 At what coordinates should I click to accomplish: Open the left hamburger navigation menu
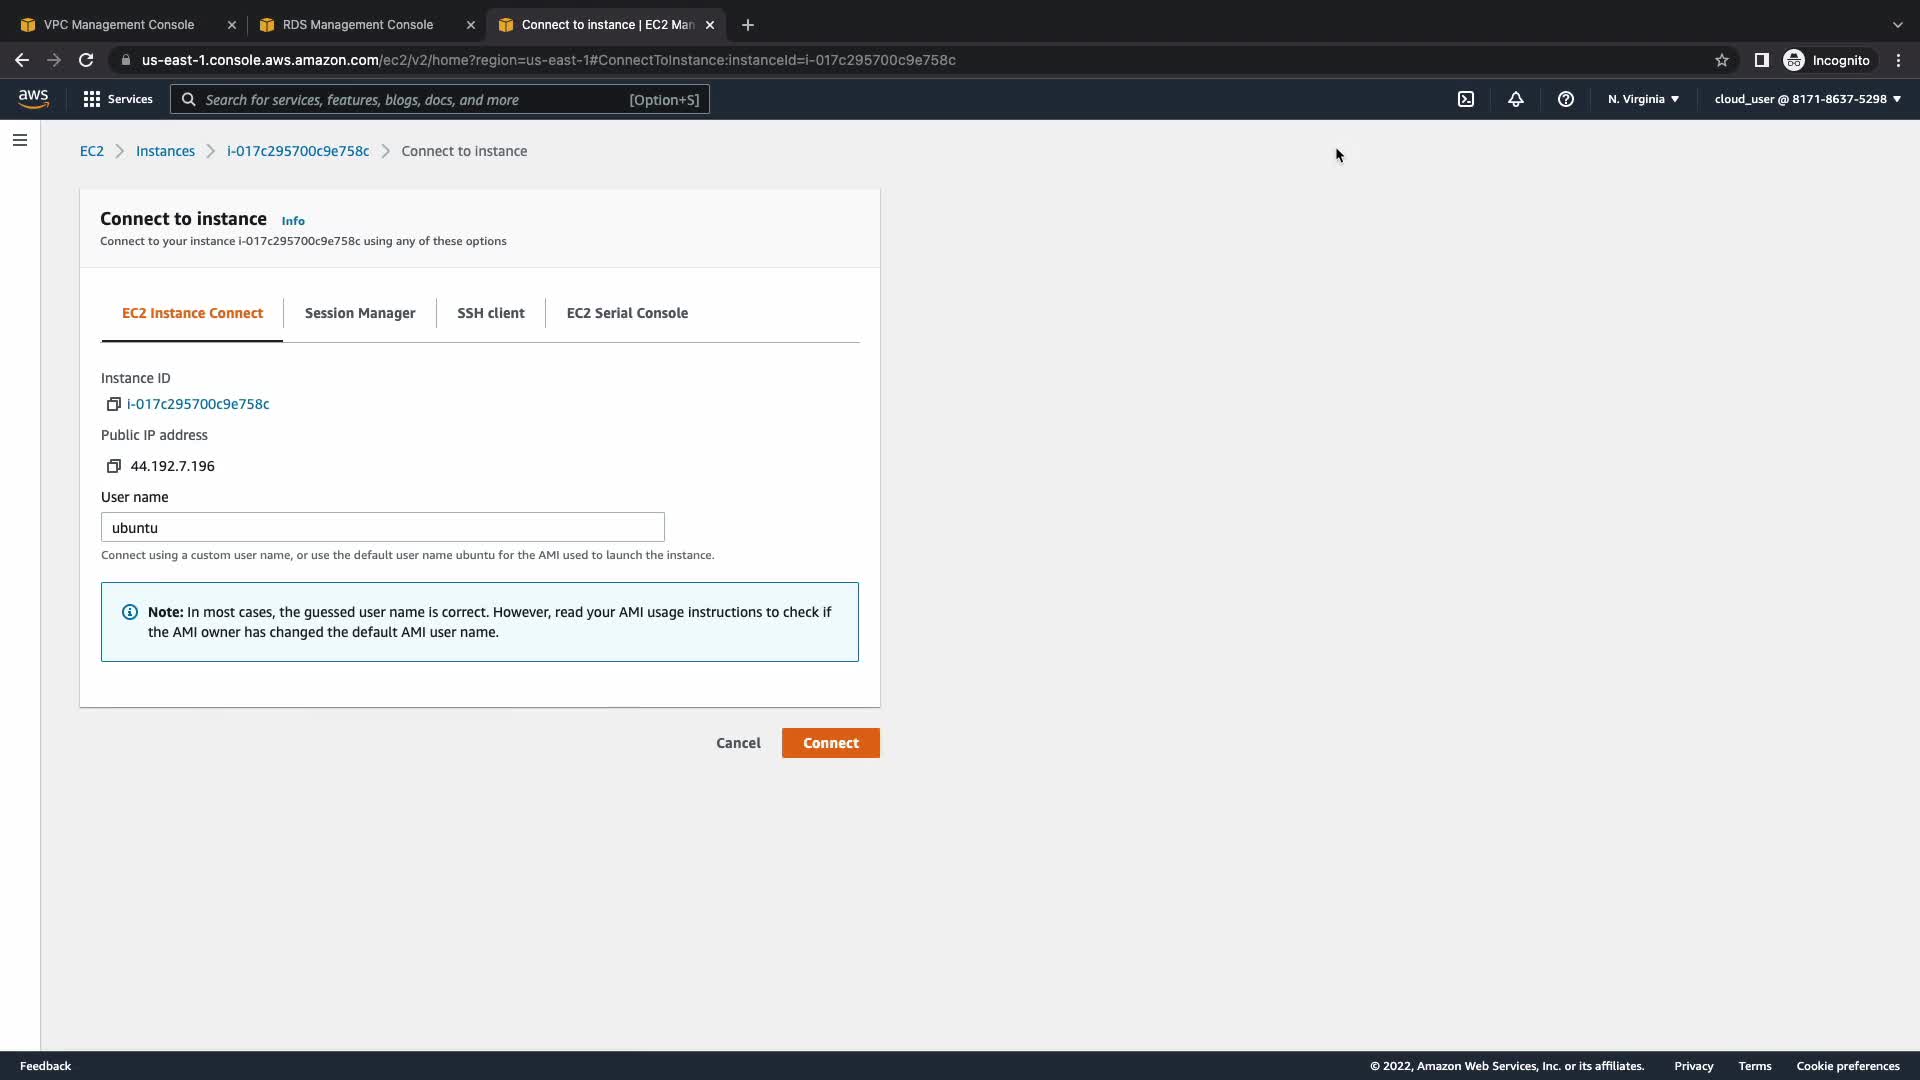[x=20, y=140]
